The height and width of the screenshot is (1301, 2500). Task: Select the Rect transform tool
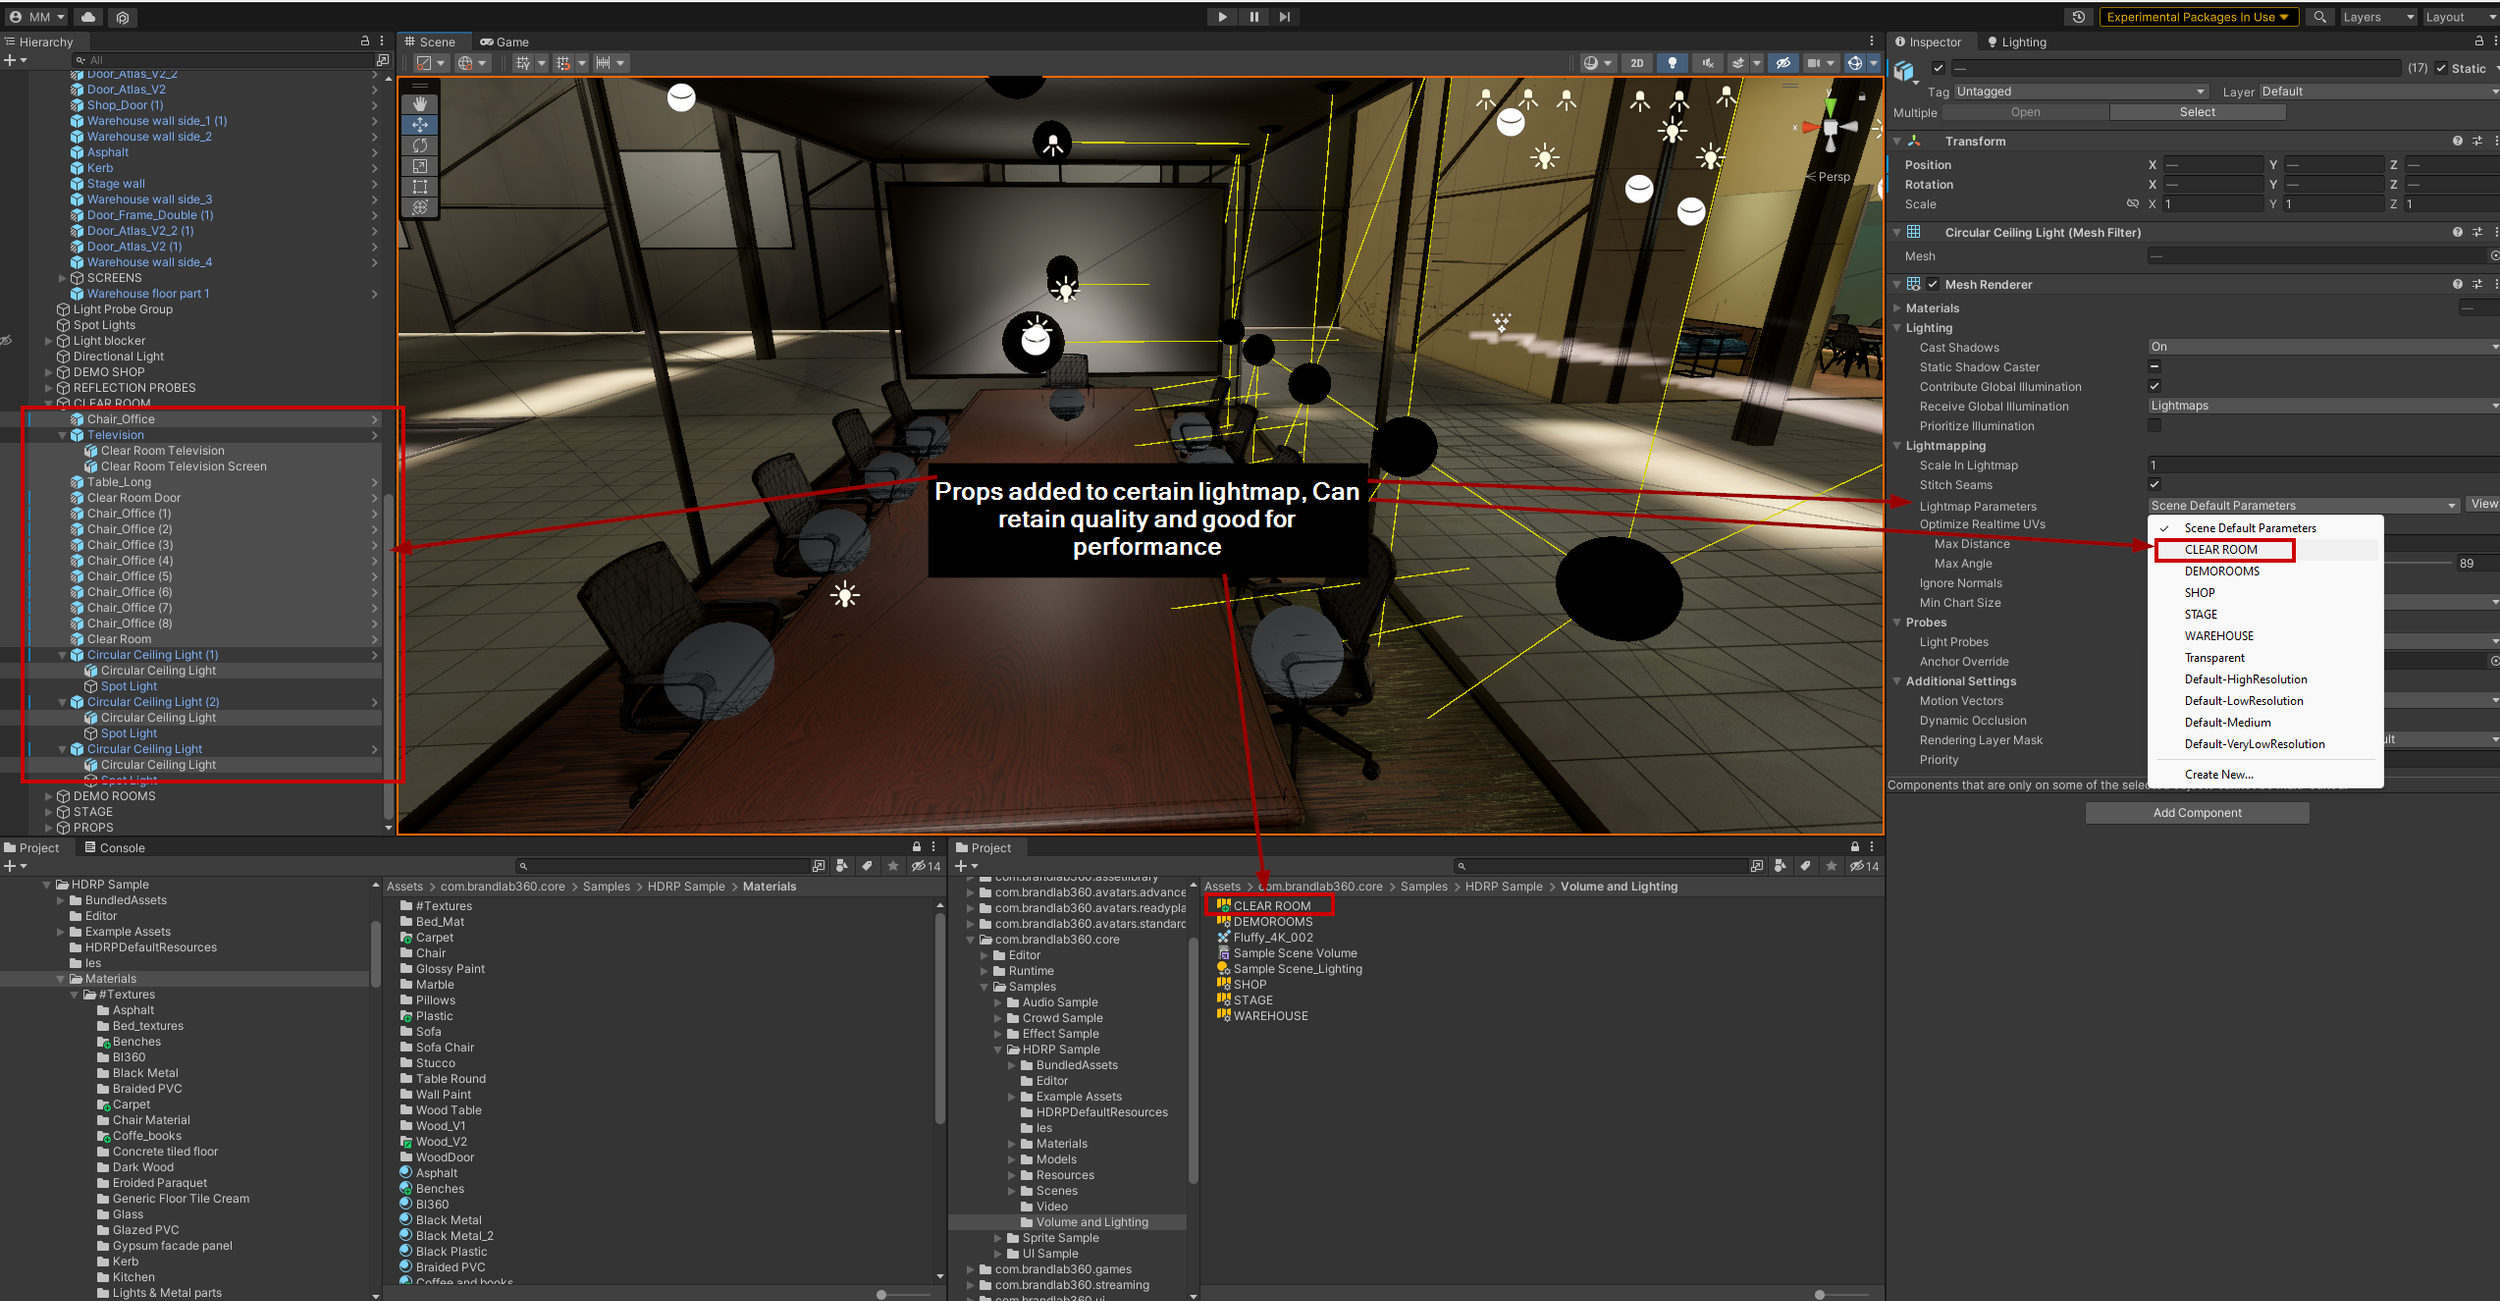click(420, 187)
